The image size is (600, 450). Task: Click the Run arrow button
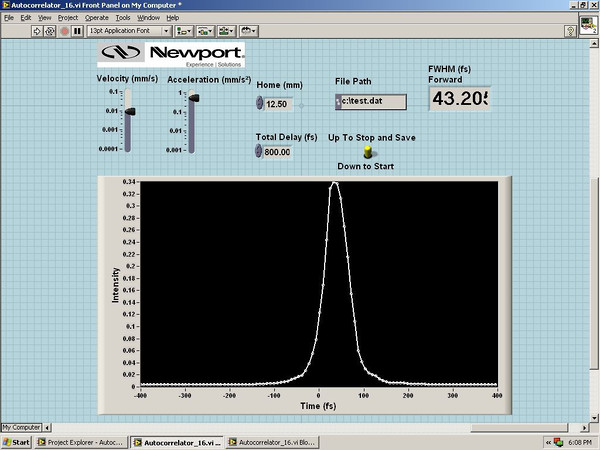coord(37,31)
